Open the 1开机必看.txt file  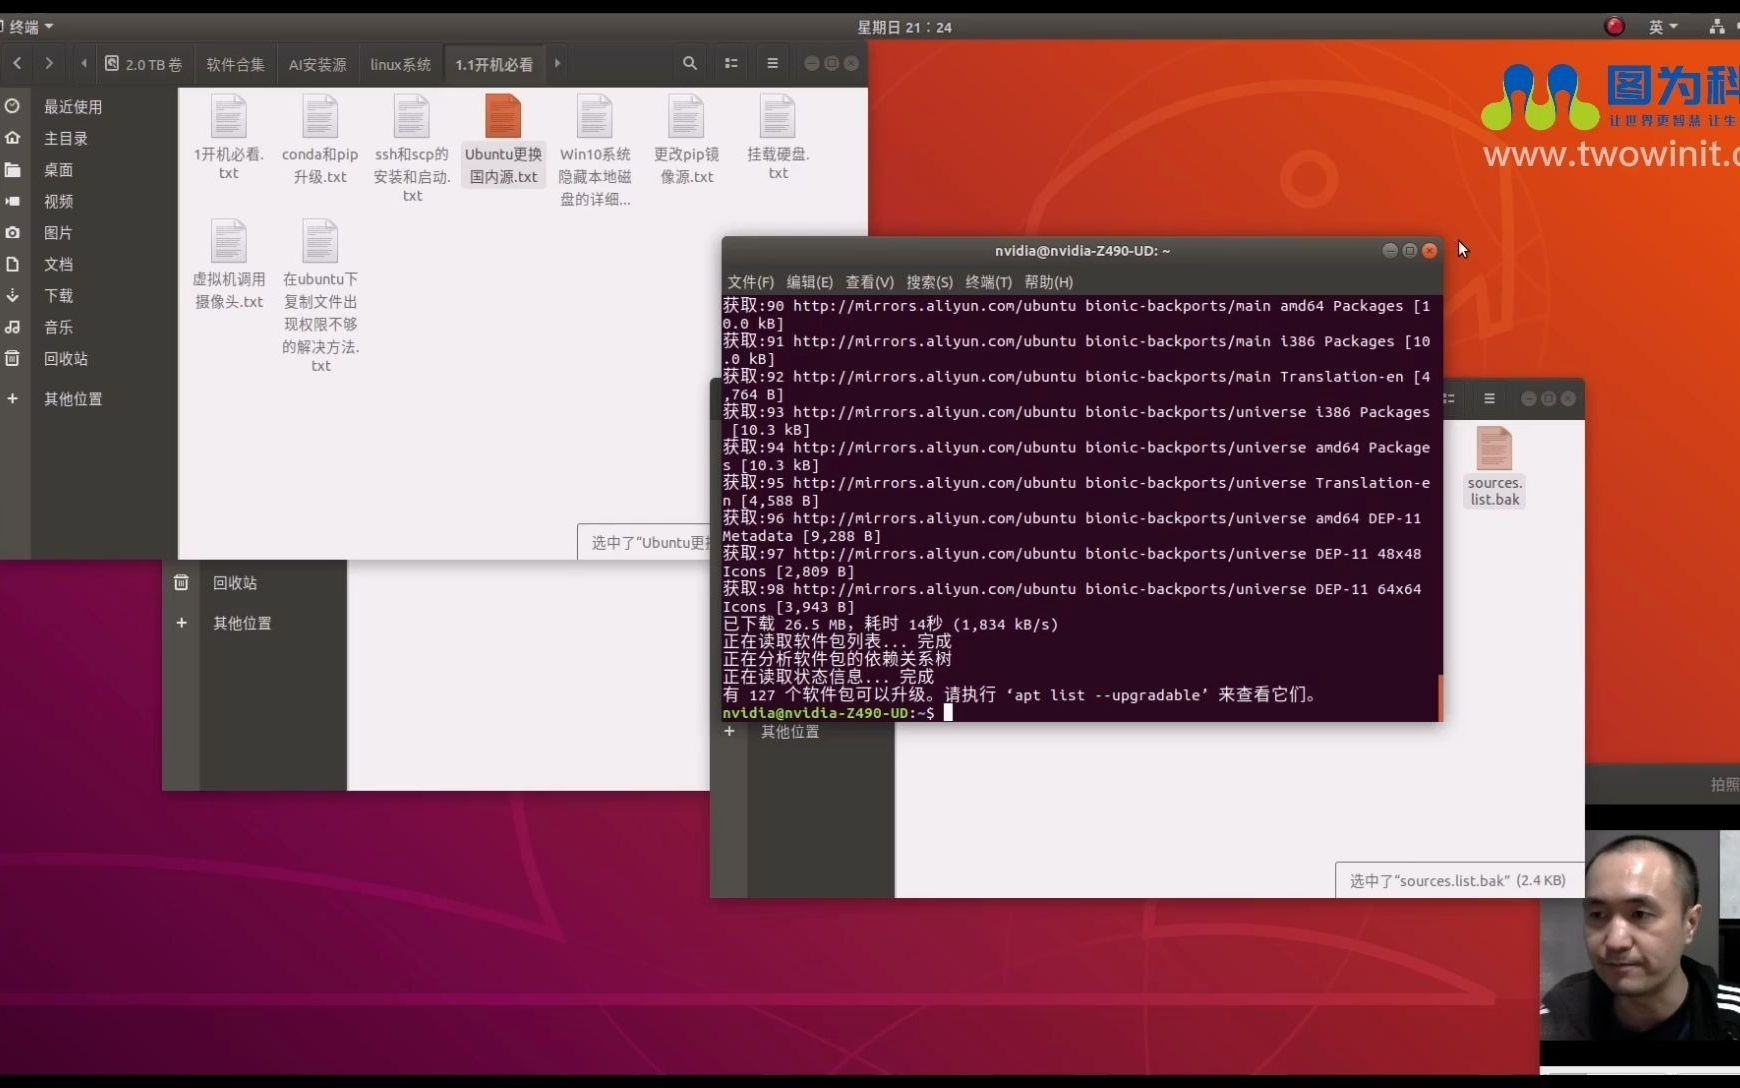[228, 137]
